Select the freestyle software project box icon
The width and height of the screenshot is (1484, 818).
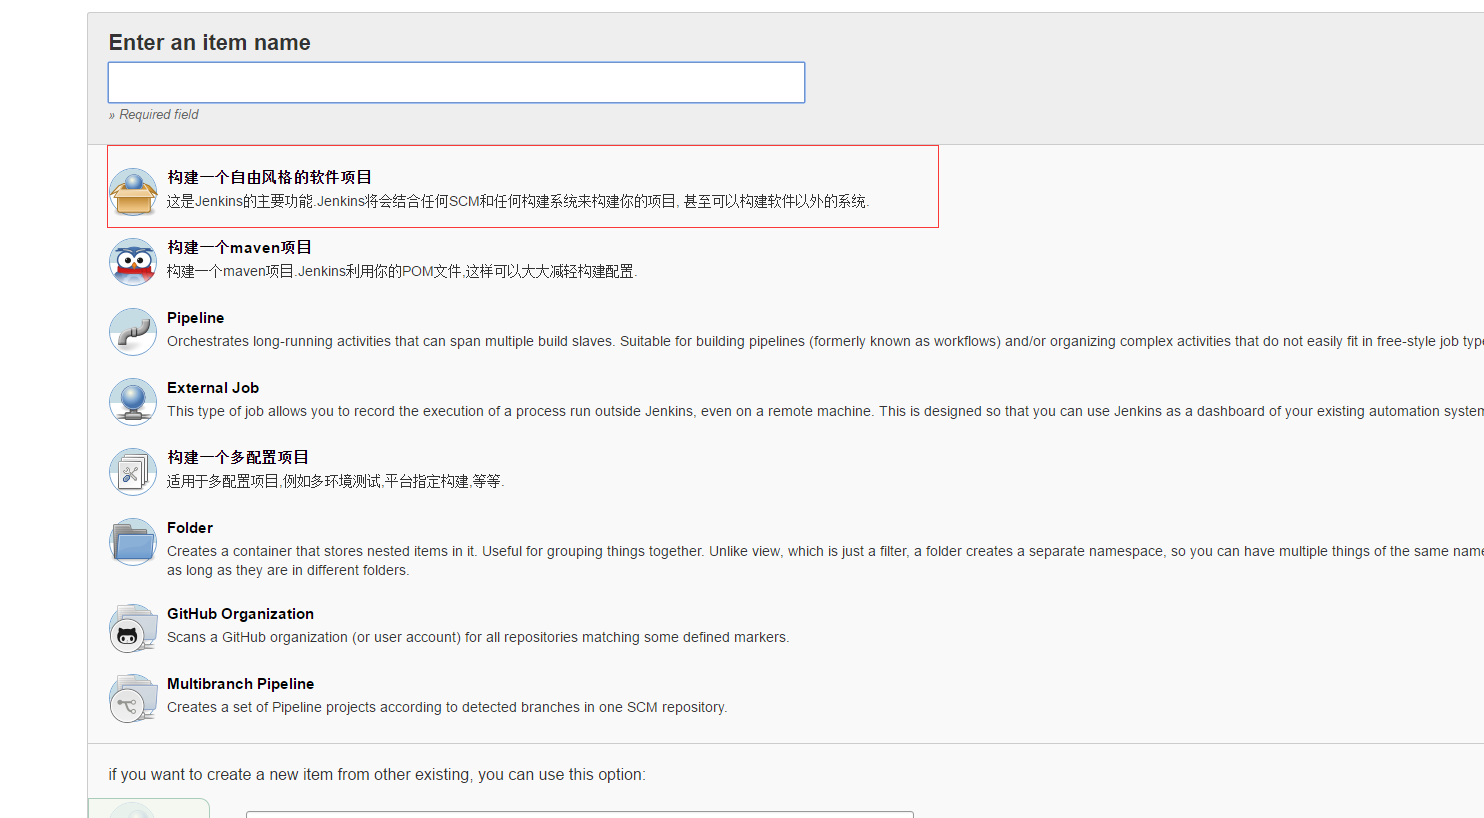tap(133, 192)
